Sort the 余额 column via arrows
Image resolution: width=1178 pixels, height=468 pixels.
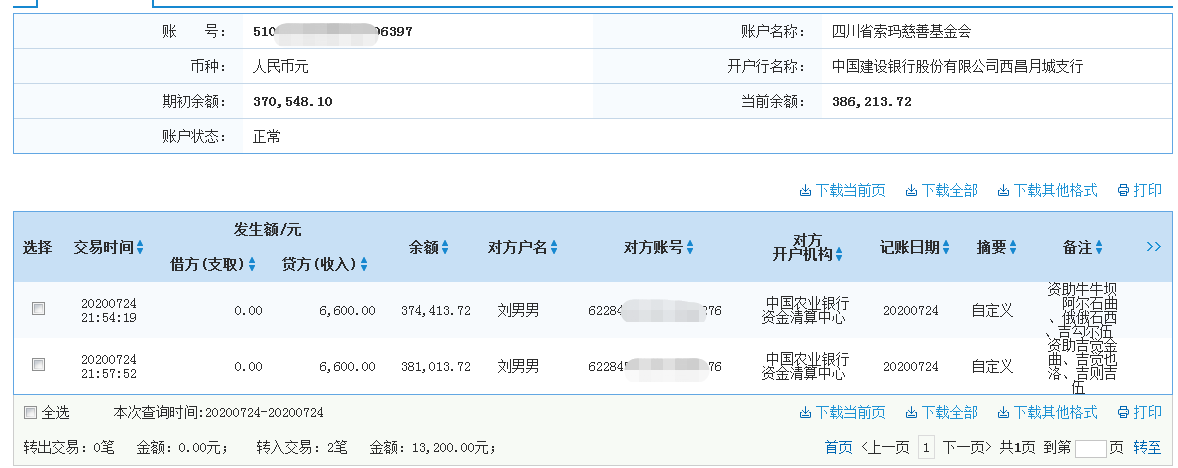(446, 248)
